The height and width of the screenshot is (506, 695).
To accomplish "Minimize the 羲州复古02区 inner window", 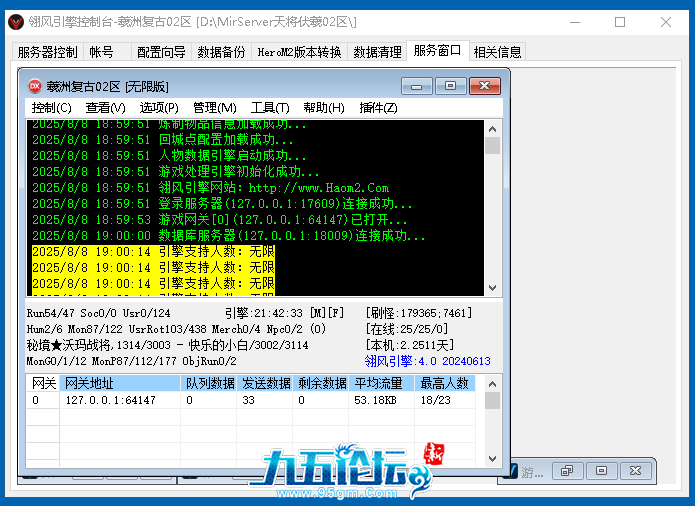I will click(x=417, y=86).
